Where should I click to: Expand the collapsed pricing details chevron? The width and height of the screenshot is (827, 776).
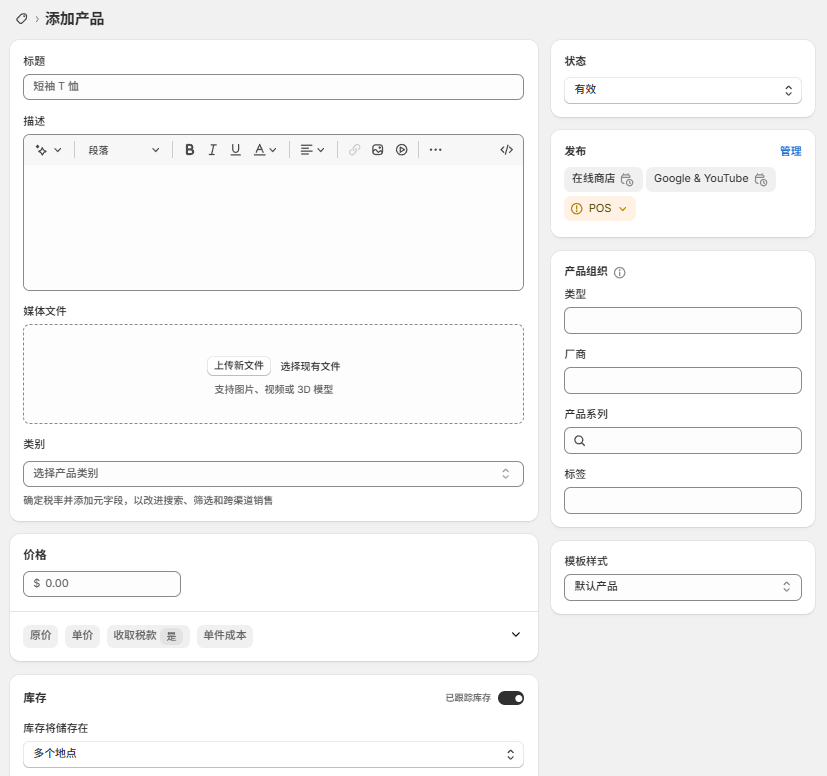click(x=515, y=635)
